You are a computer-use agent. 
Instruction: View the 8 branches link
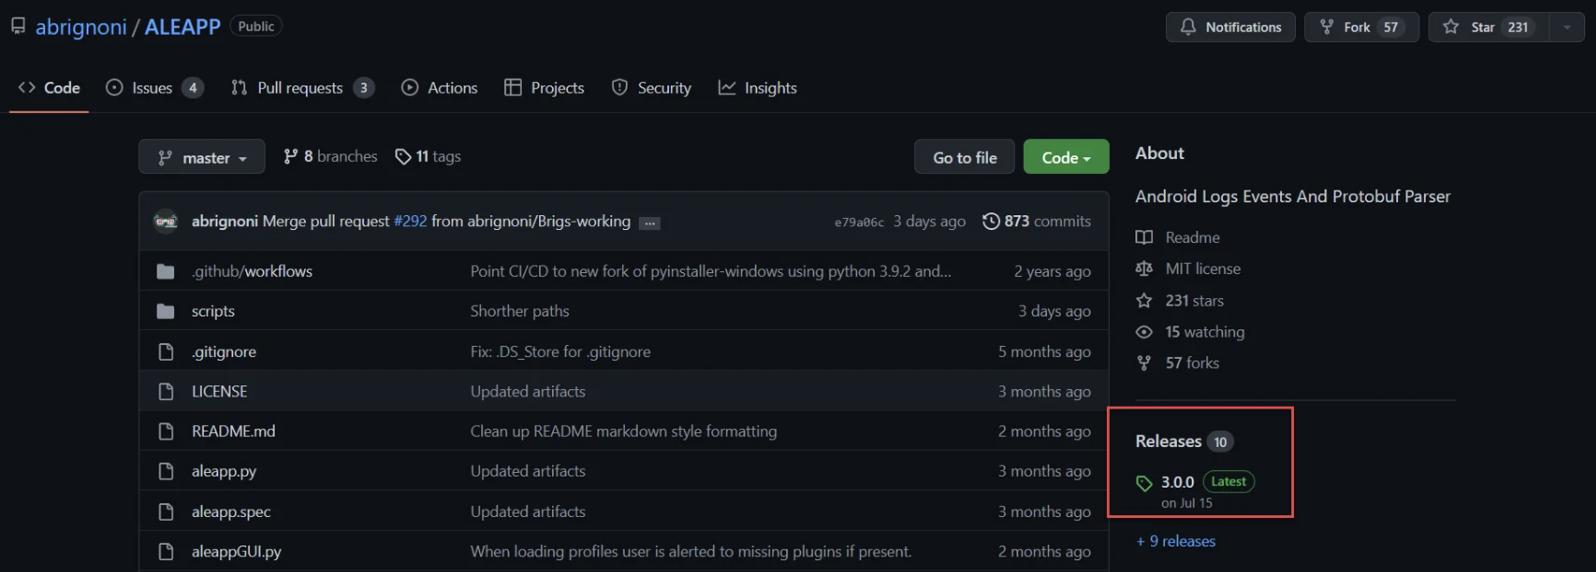tap(331, 157)
